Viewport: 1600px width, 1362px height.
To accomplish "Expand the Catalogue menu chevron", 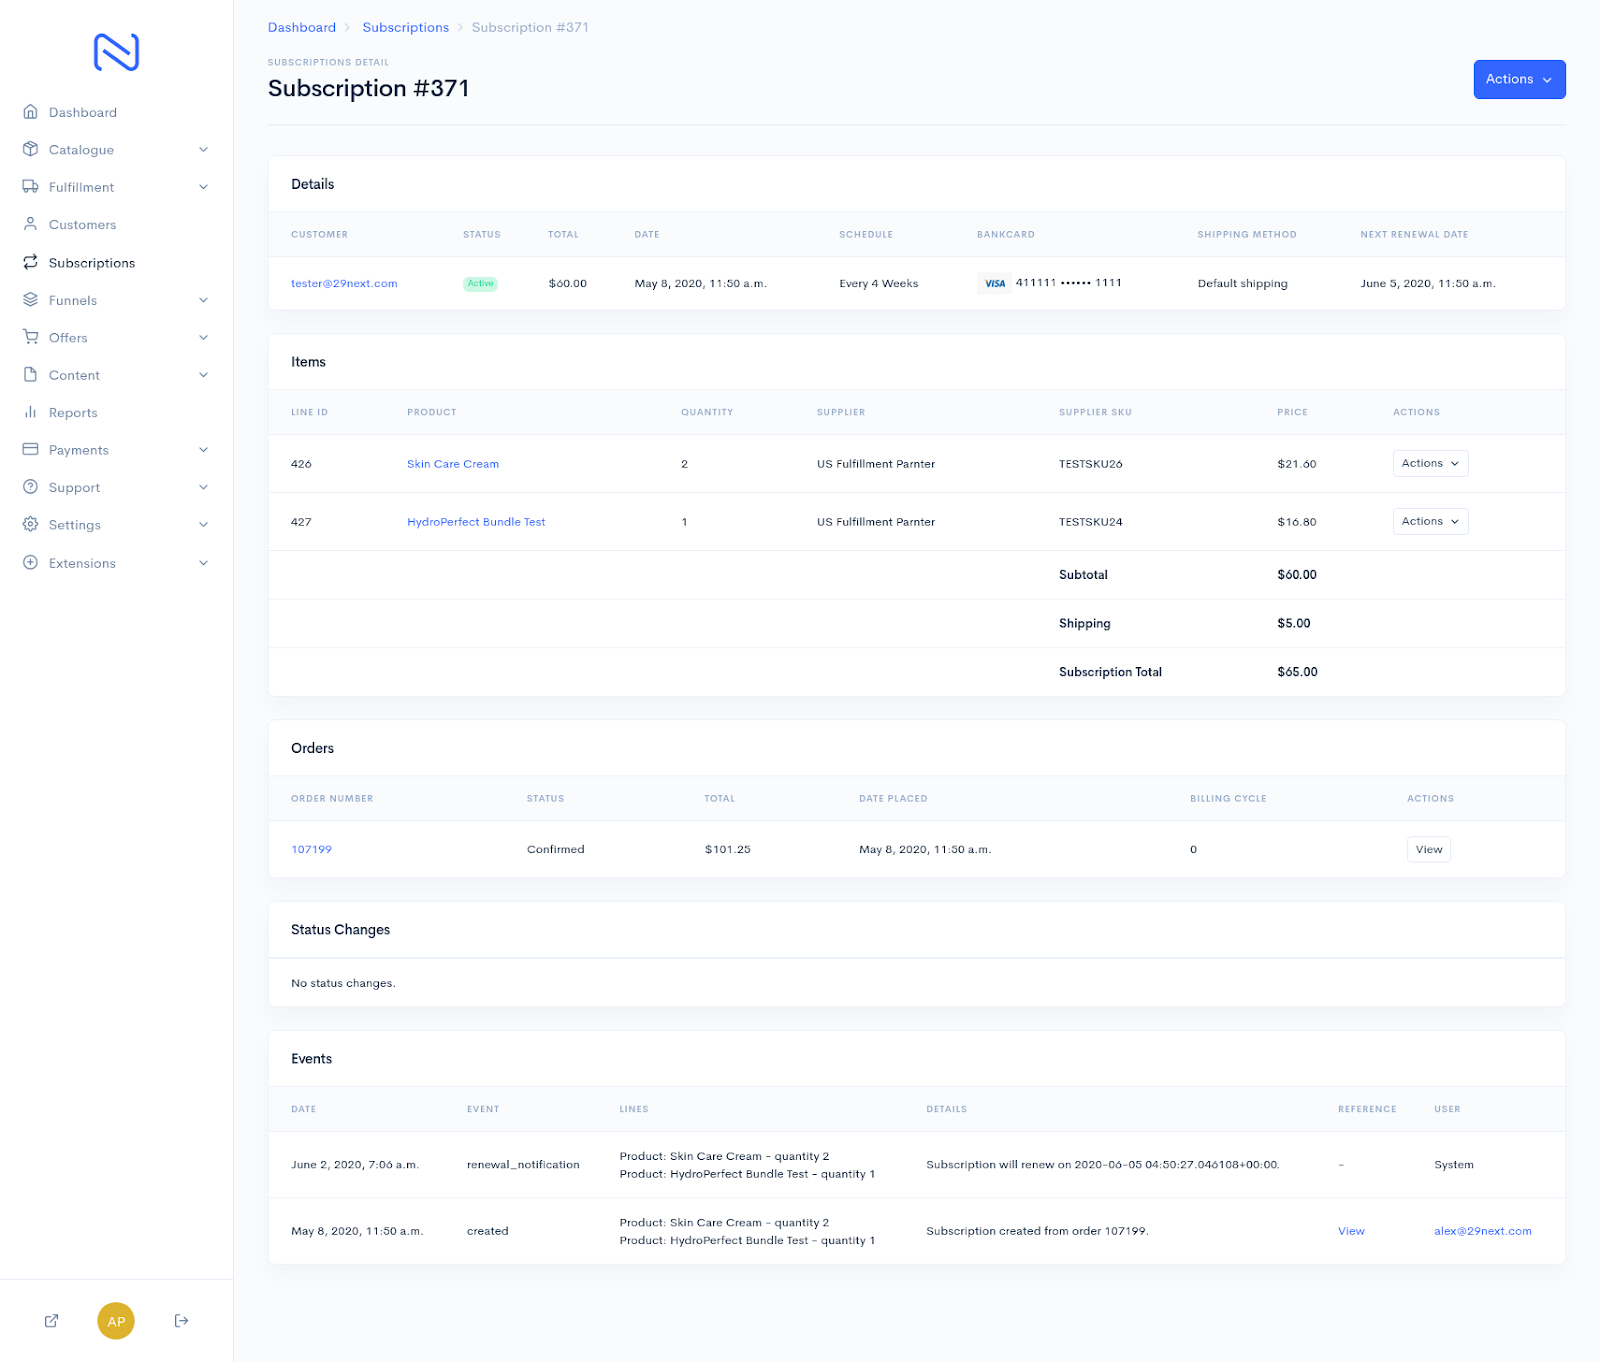I will [x=204, y=149].
